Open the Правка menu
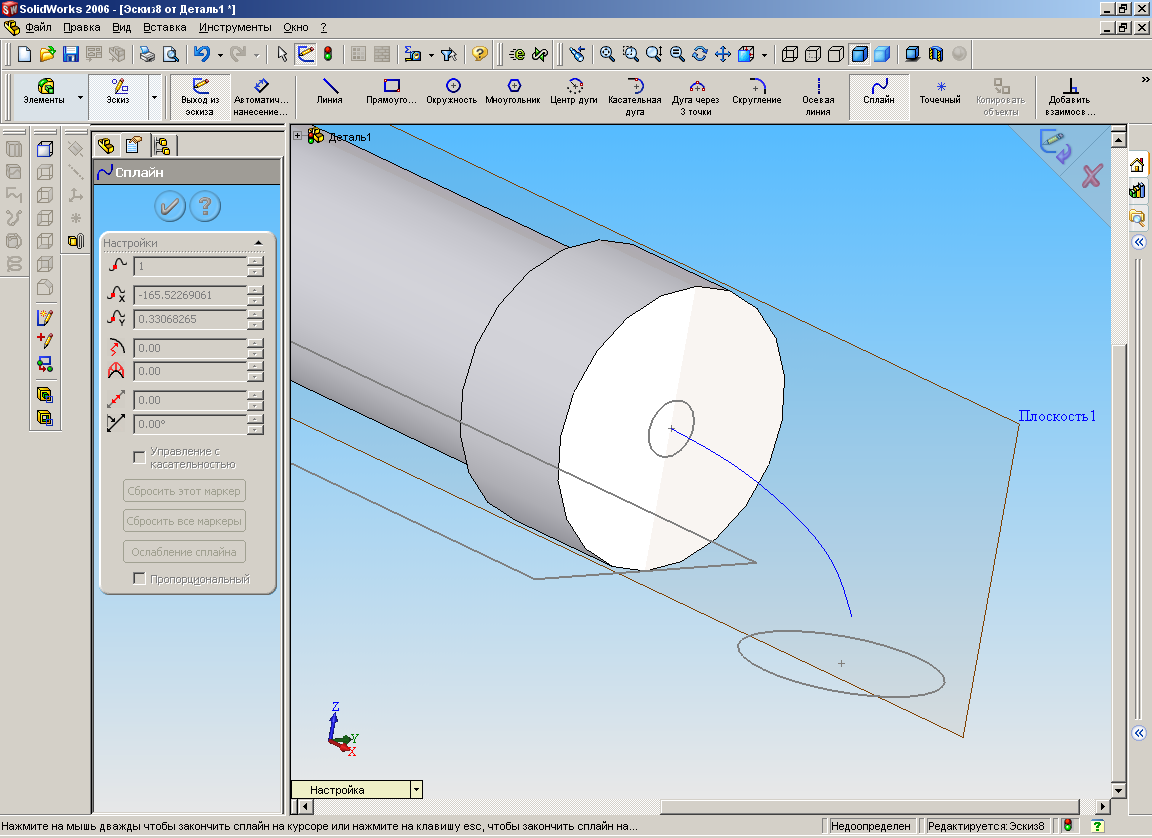 point(82,27)
